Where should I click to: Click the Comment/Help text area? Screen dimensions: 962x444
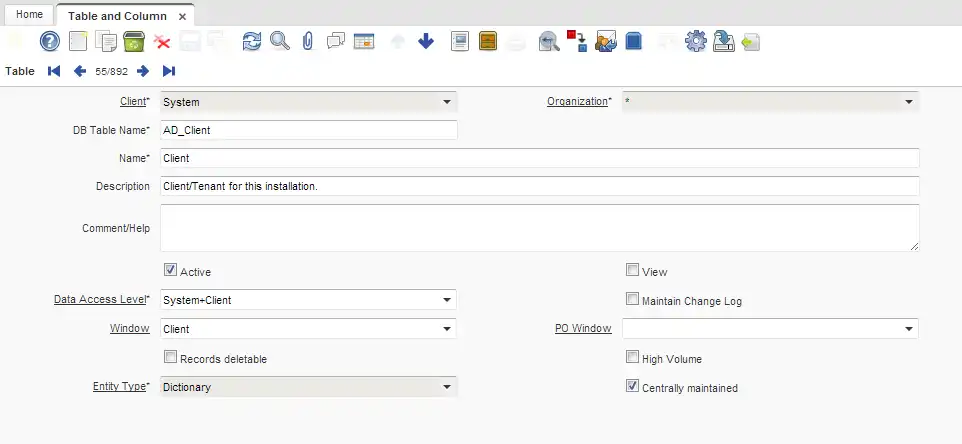coord(540,228)
